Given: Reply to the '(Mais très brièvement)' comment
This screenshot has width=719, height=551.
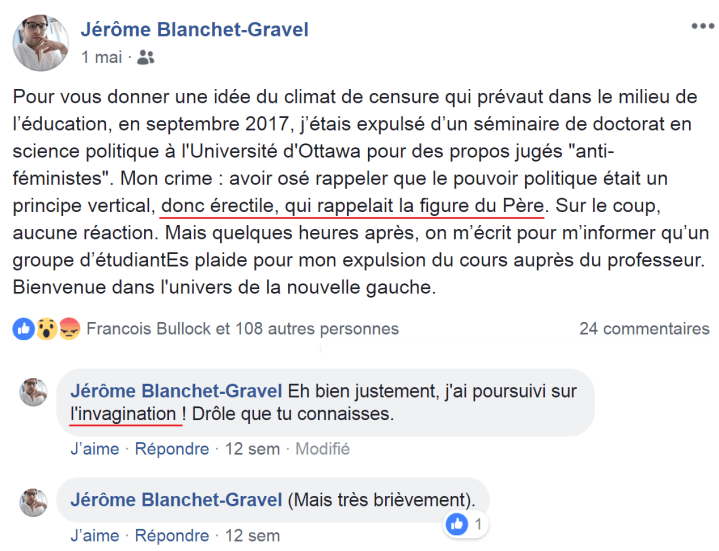Looking at the screenshot, I should 173,535.
